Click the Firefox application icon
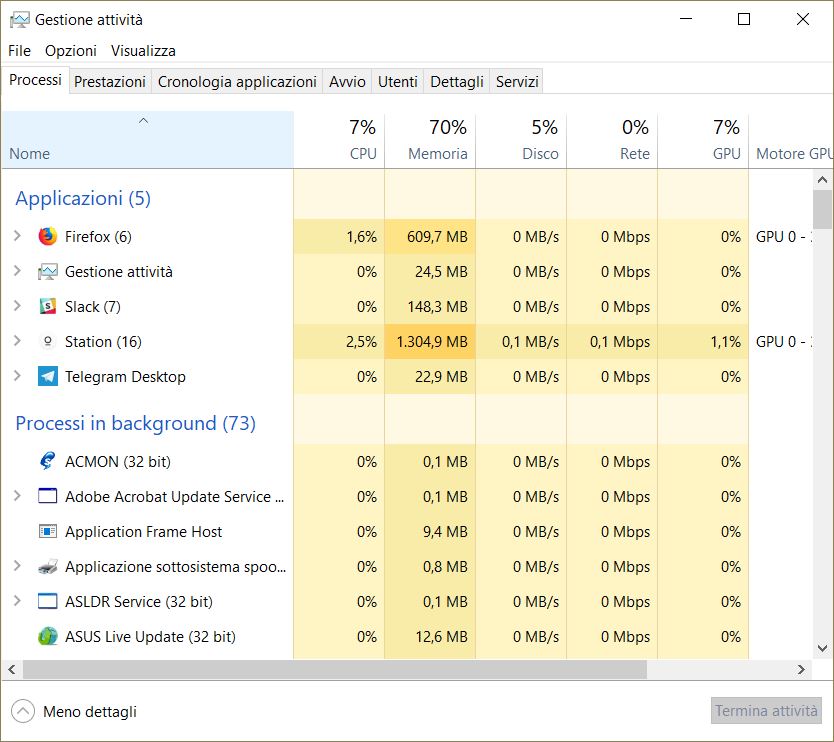834x742 pixels. (48, 236)
